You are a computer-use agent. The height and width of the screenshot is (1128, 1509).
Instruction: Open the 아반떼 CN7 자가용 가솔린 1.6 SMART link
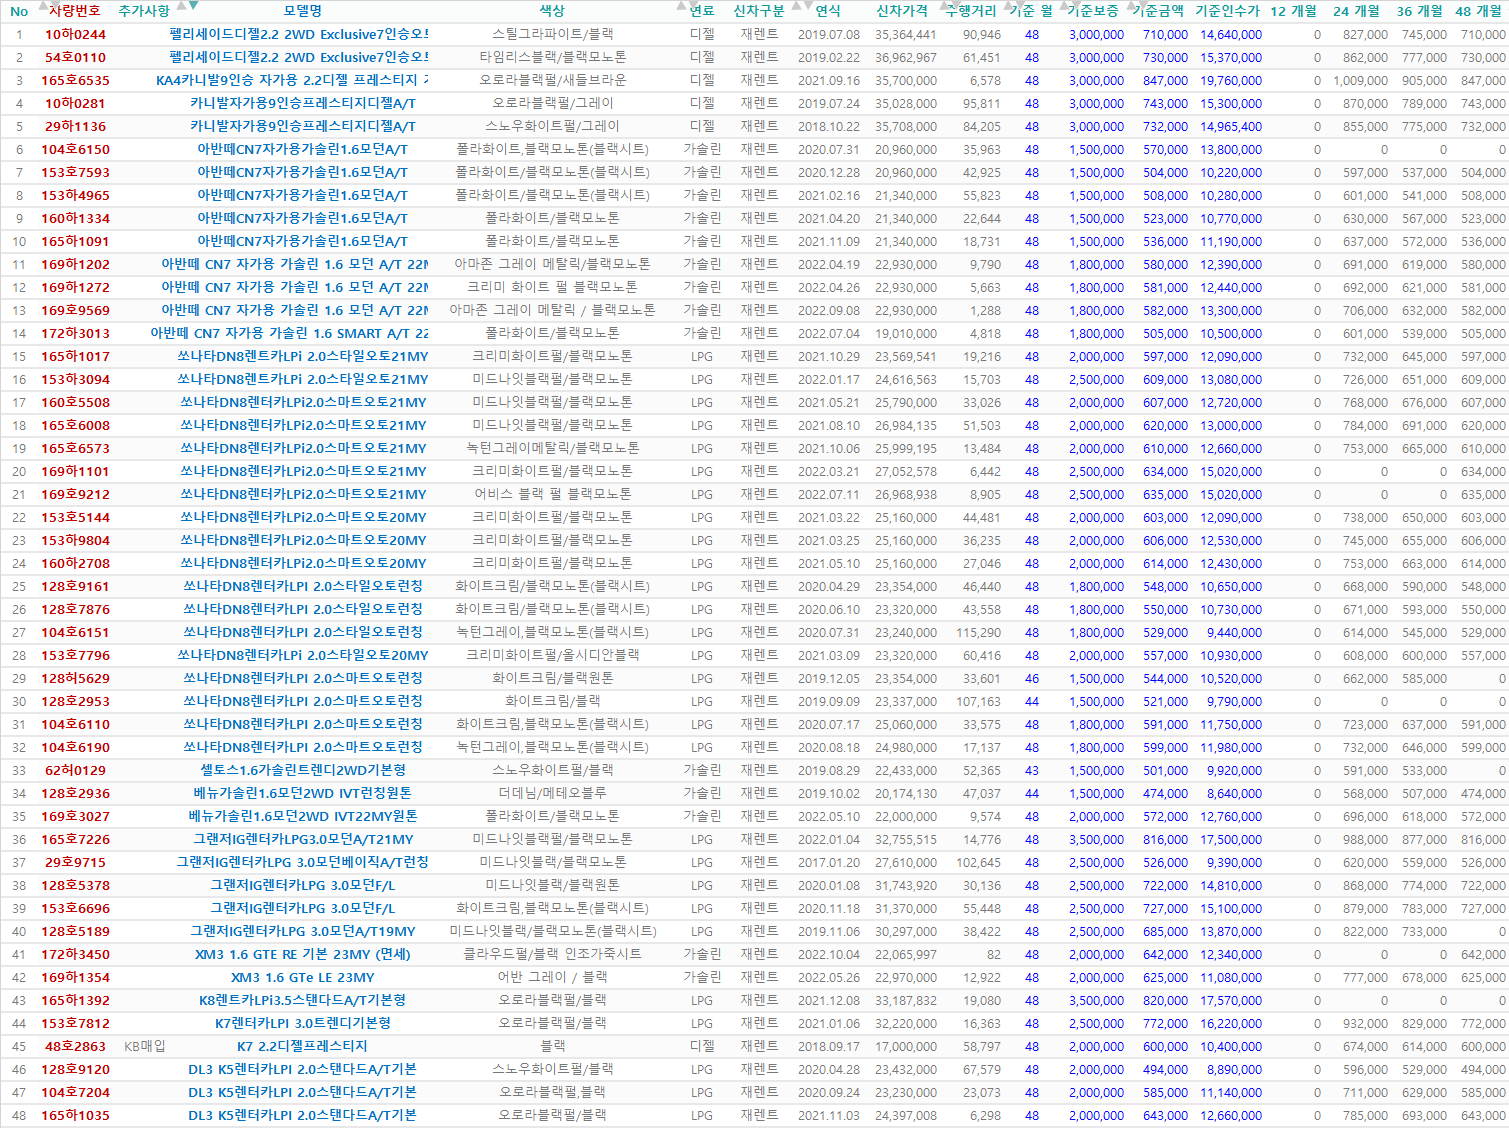289,334
